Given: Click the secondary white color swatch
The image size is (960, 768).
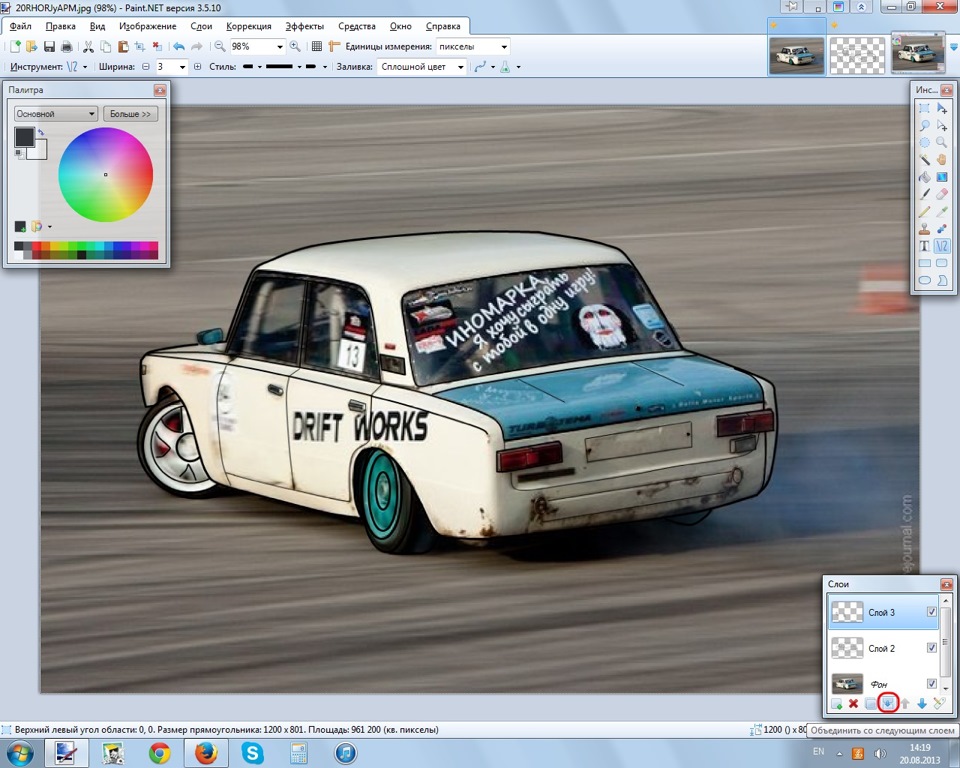Looking at the screenshot, I should 40,151.
